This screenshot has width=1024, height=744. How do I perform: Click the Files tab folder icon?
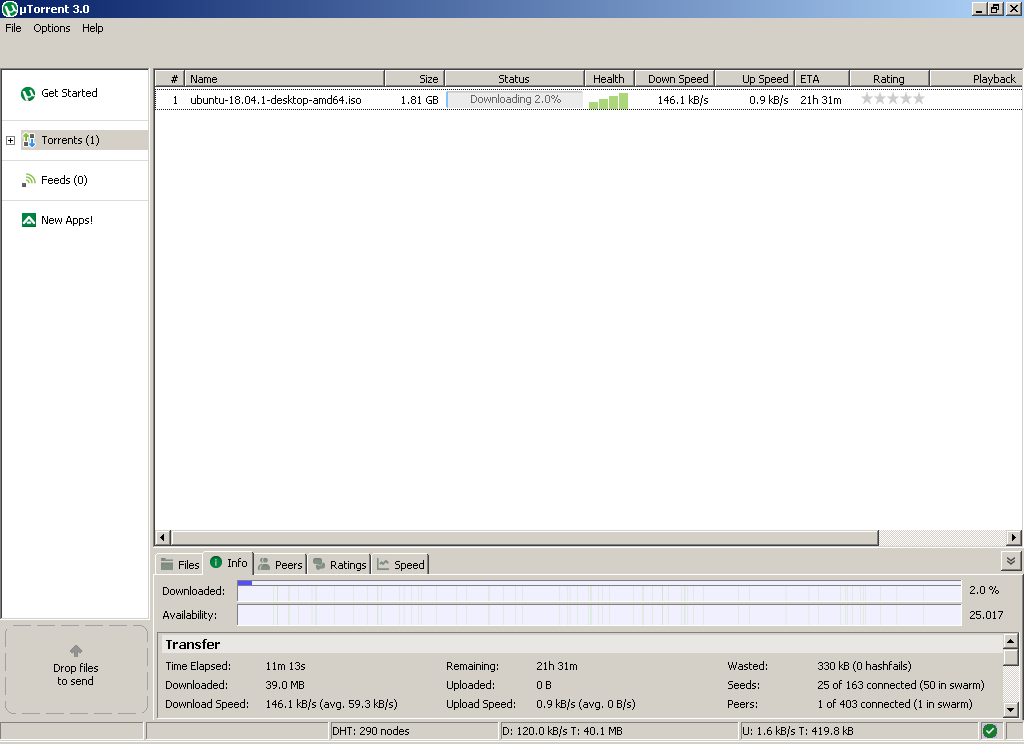click(168, 564)
